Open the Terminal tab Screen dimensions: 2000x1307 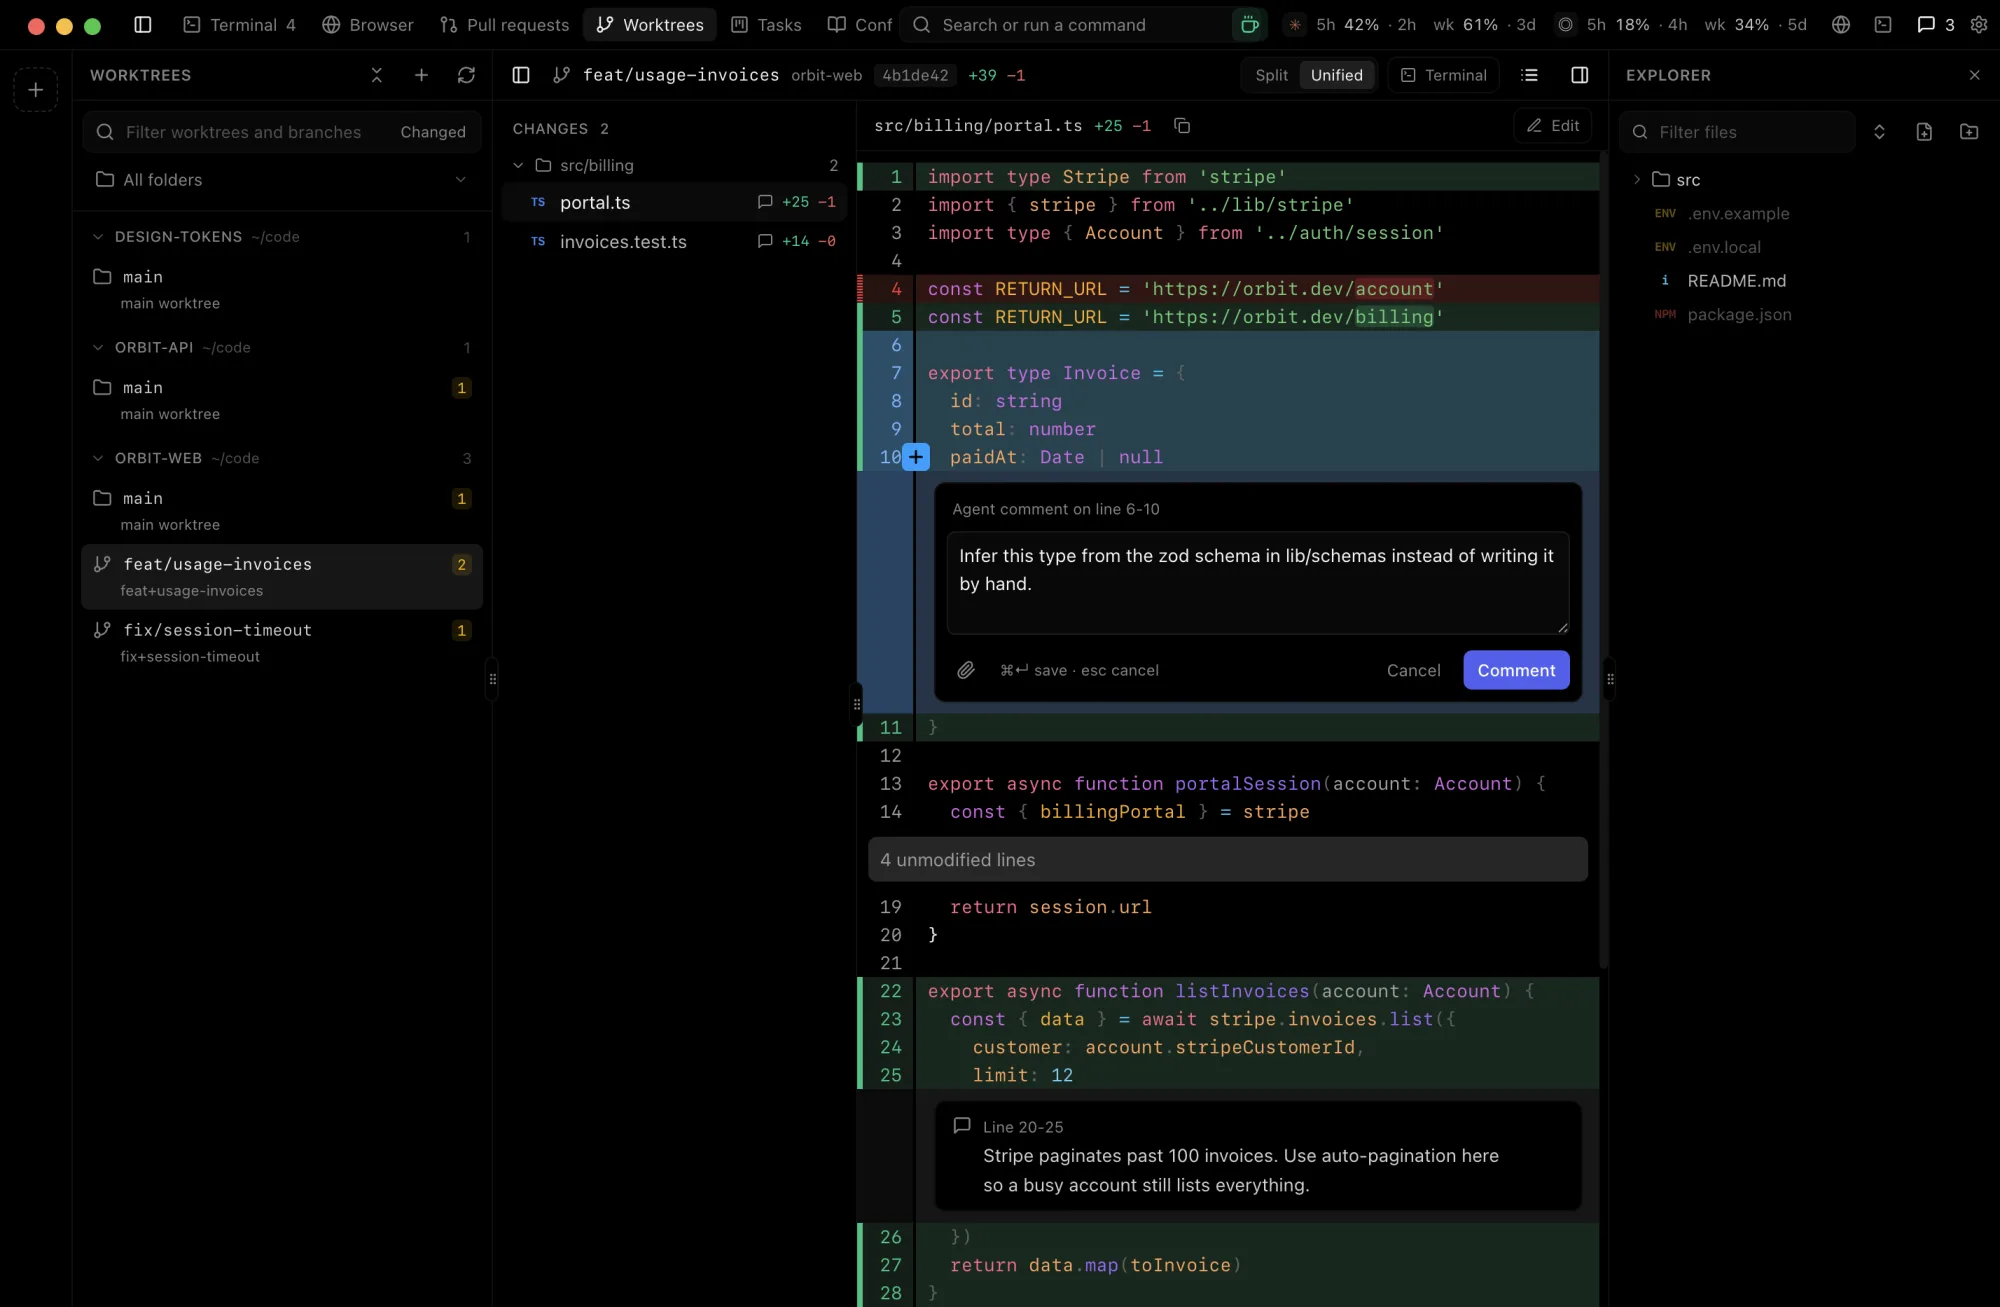[x=239, y=25]
